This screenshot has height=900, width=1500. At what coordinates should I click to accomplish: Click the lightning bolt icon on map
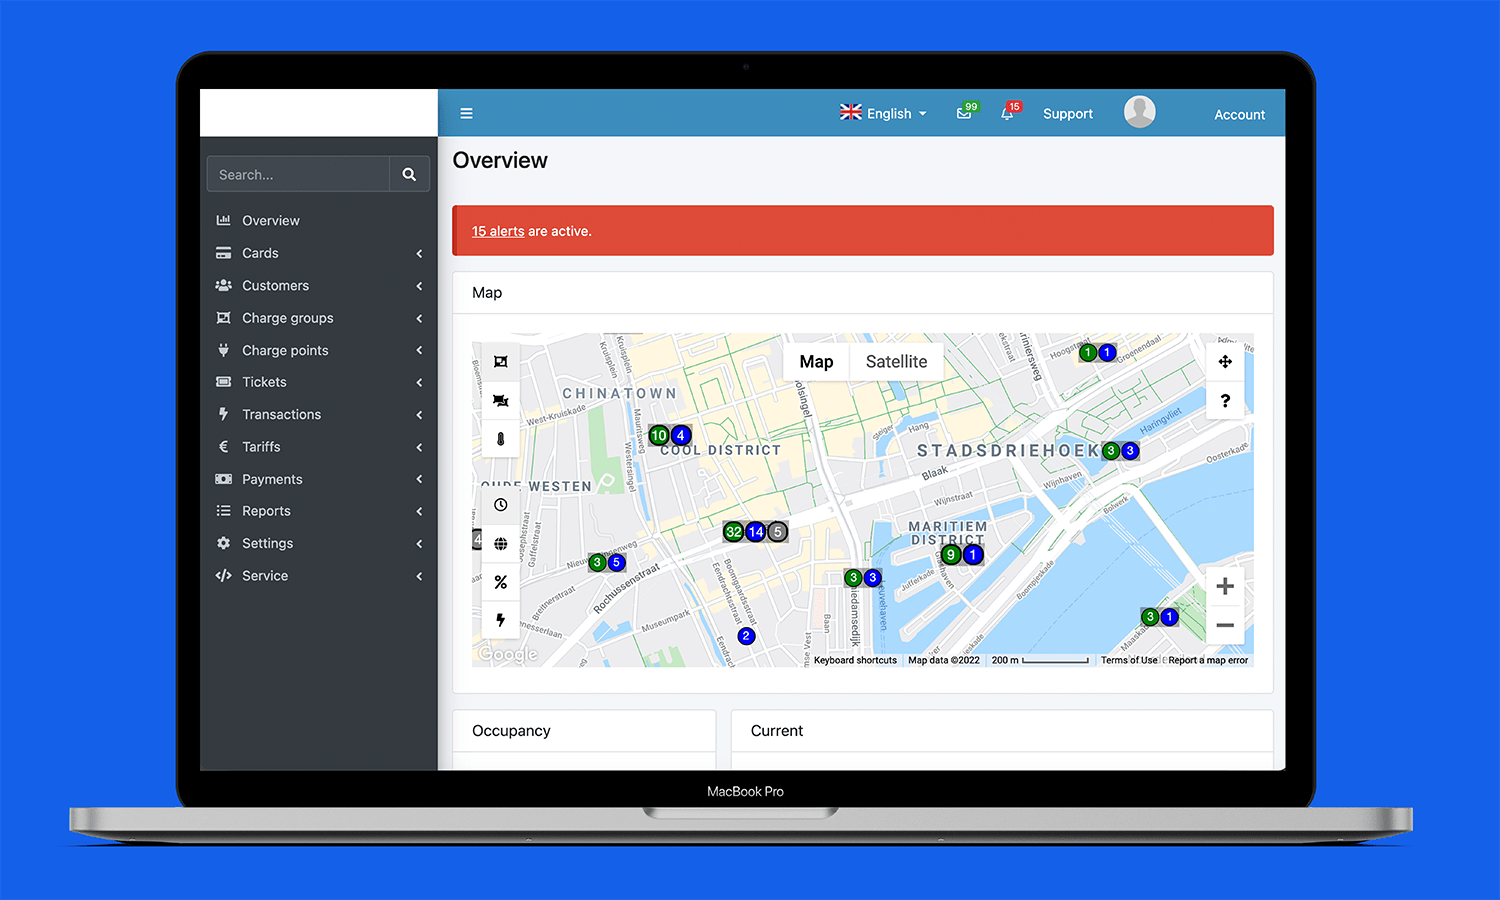tap(501, 620)
